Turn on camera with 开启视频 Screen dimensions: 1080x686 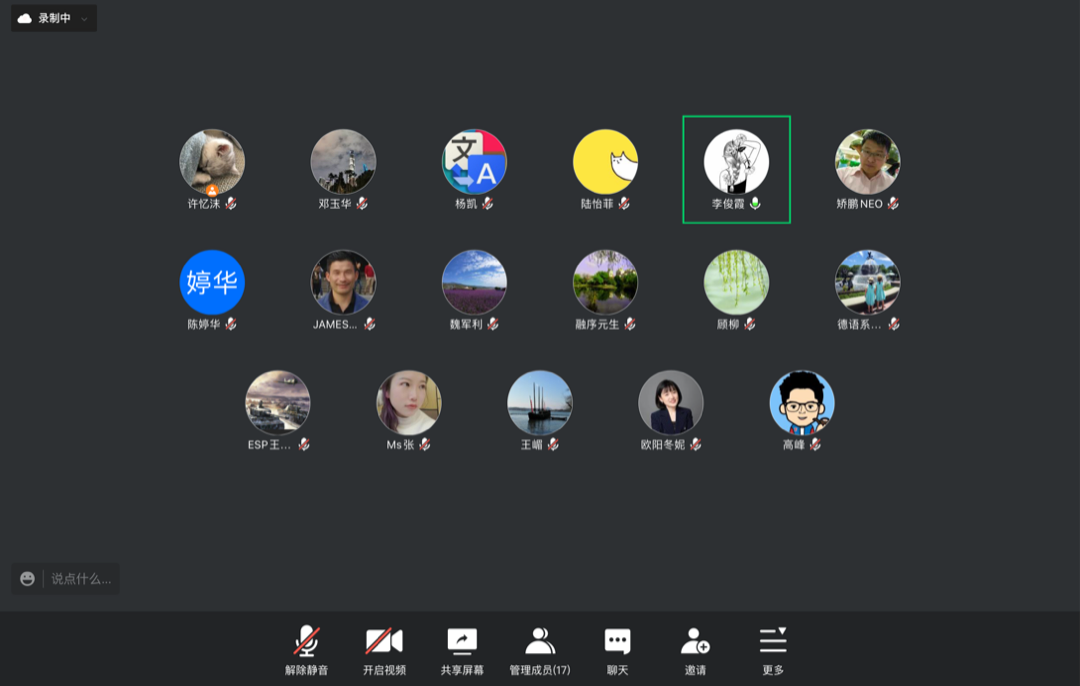[x=384, y=642]
